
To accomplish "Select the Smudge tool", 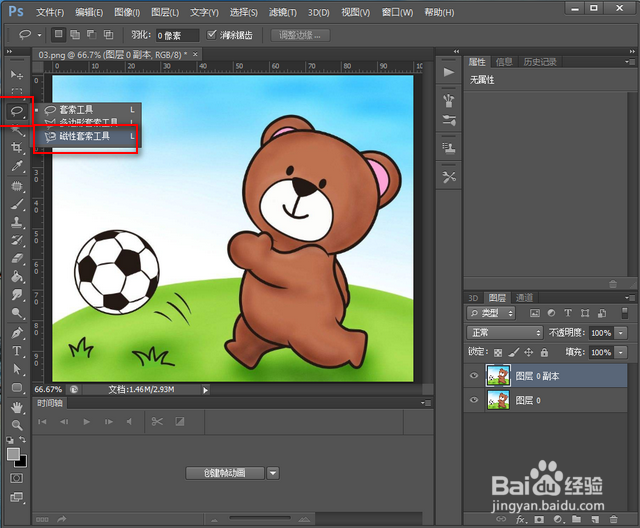I will [17, 295].
